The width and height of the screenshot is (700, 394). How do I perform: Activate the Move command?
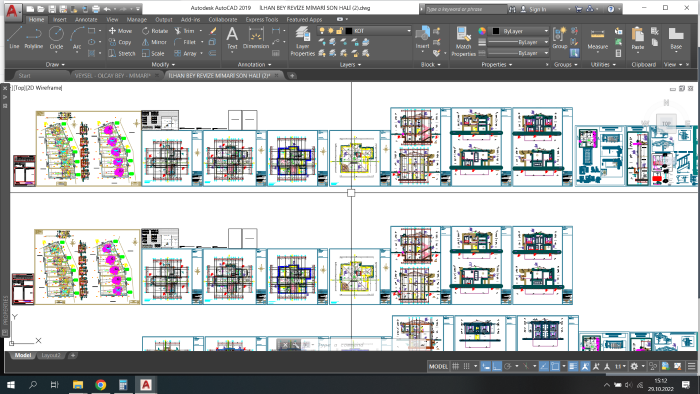[120, 31]
